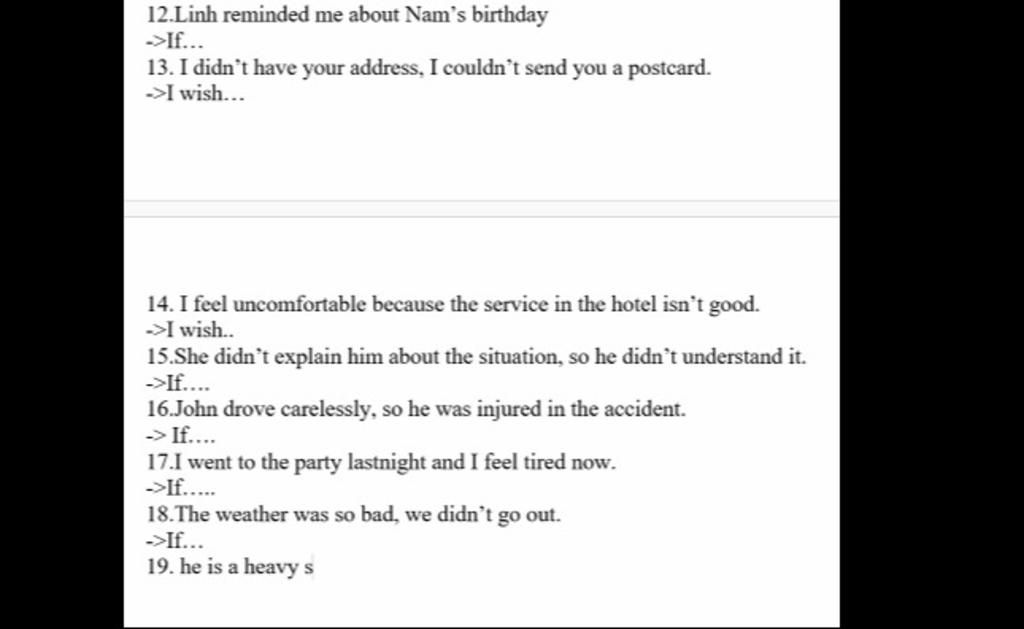Viewport: 1024px width, 629px height.
Task: Click sentence 13 about sending a postcard
Action: (x=428, y=68)
